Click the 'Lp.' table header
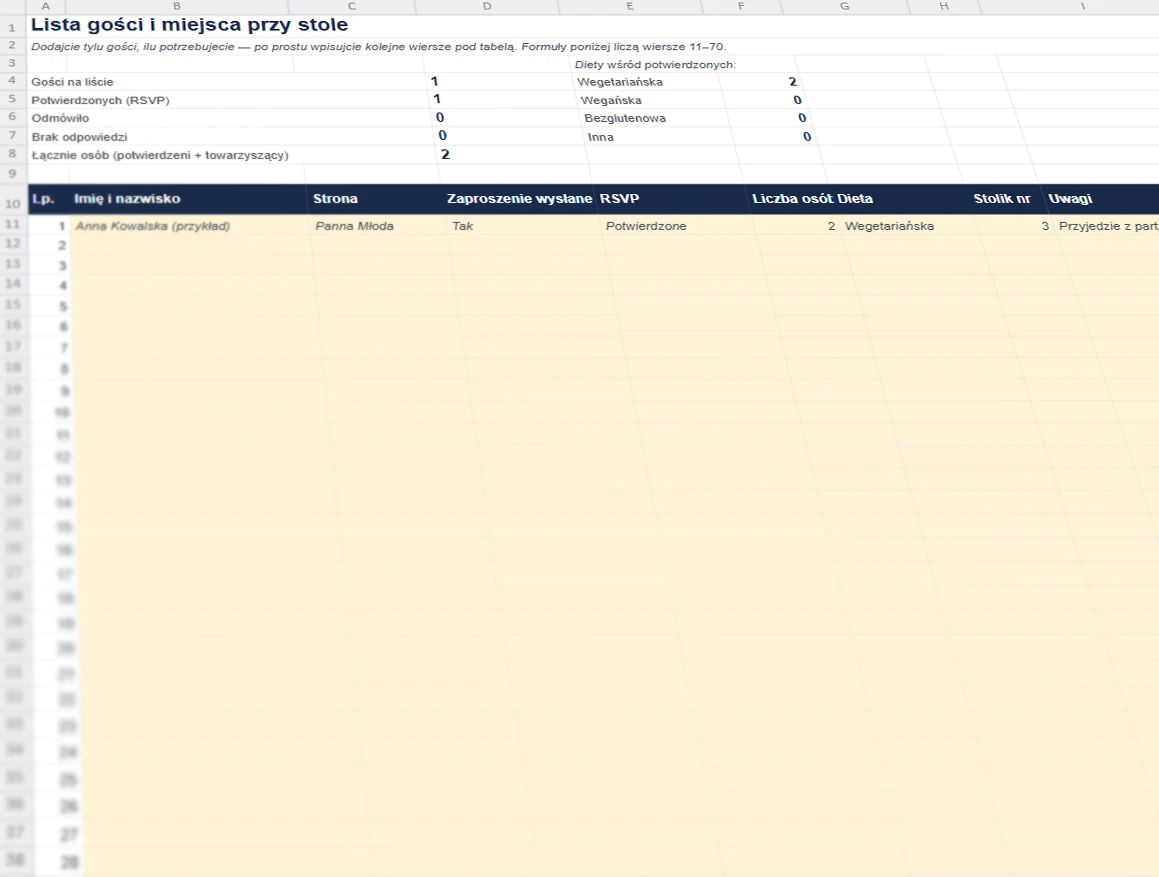Screen dimensions: 1159x877 [43, 199]
